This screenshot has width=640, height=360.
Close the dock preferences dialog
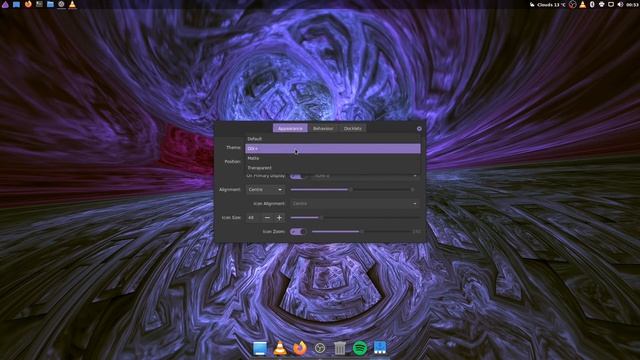click(x=419, y=129)
